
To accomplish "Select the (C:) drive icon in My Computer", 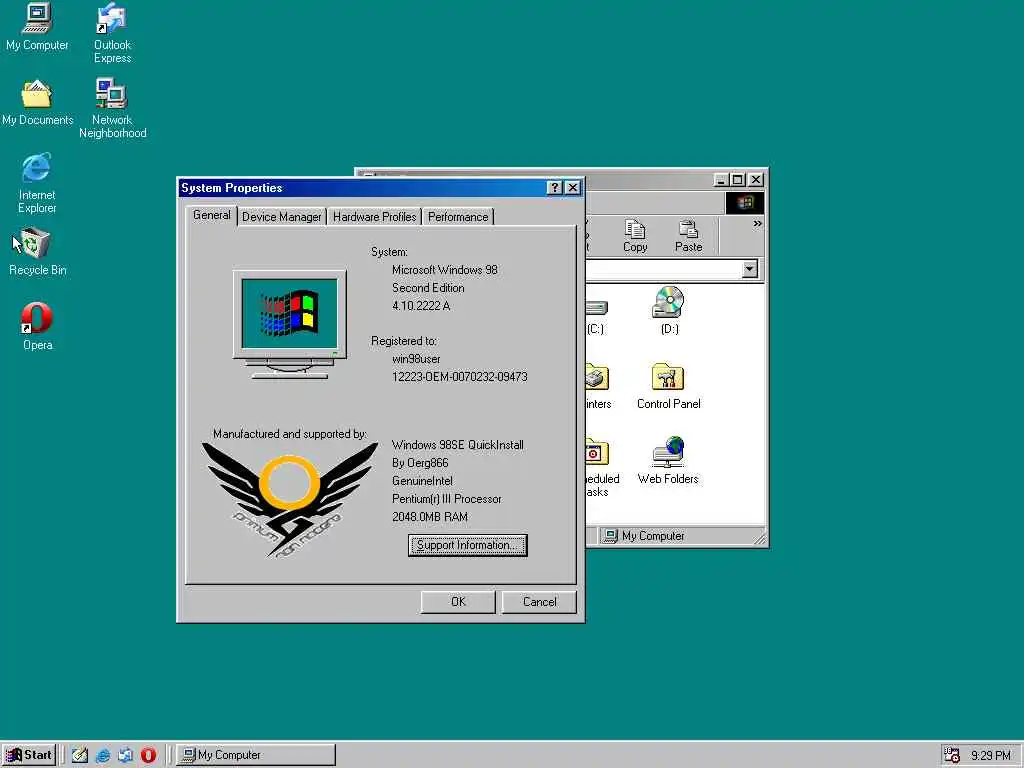I will pos(596,317).
